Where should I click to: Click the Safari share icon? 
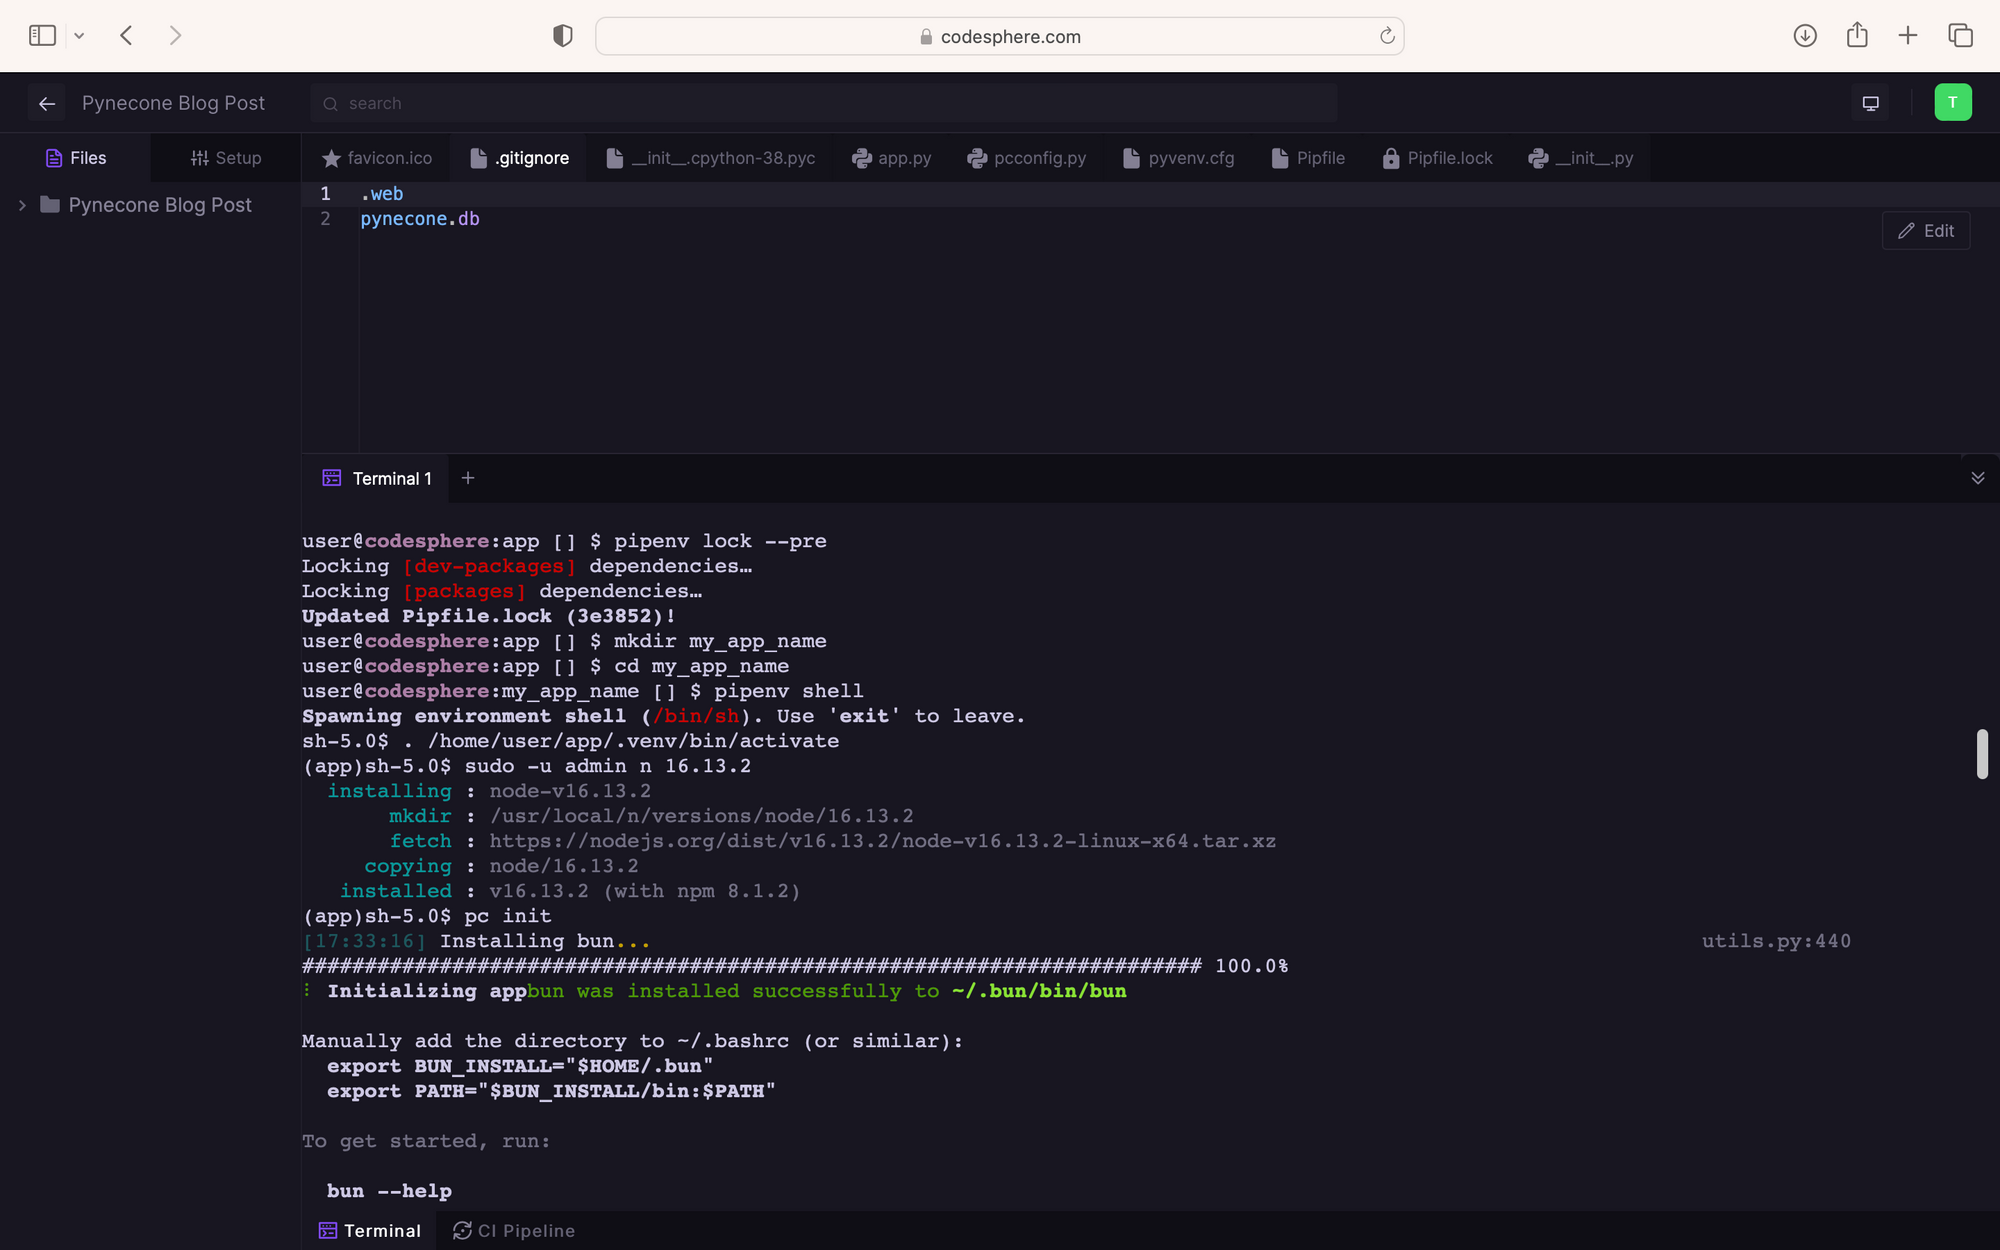[x=1857, y=36]
